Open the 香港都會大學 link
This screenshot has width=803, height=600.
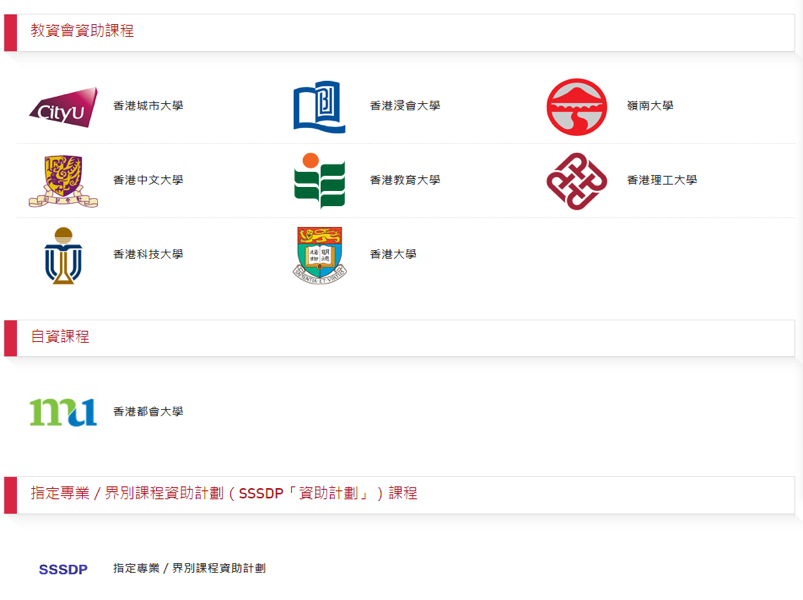pyautogui.click(x=148, y=412)
